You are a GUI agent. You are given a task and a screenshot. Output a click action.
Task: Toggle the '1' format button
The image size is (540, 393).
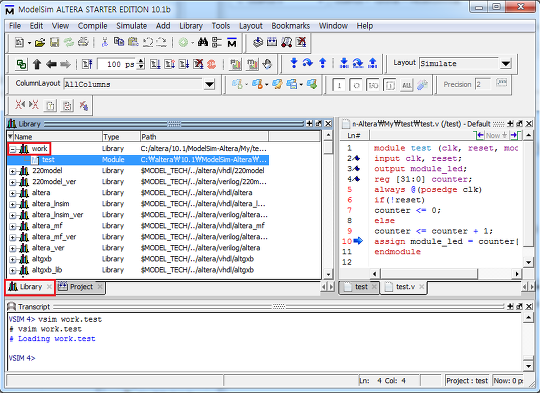339,85
